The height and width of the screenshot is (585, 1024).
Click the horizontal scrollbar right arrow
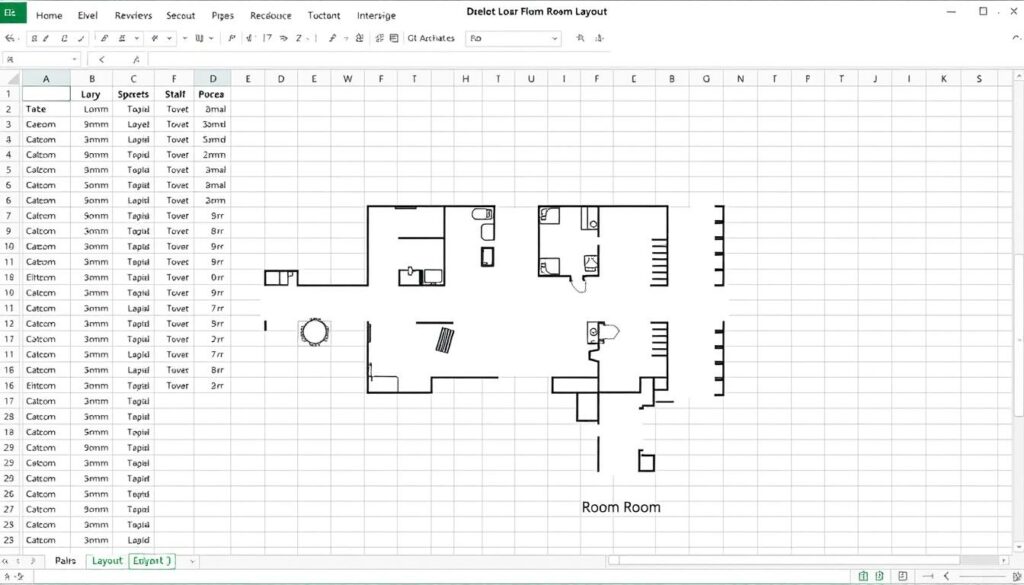1004,560
